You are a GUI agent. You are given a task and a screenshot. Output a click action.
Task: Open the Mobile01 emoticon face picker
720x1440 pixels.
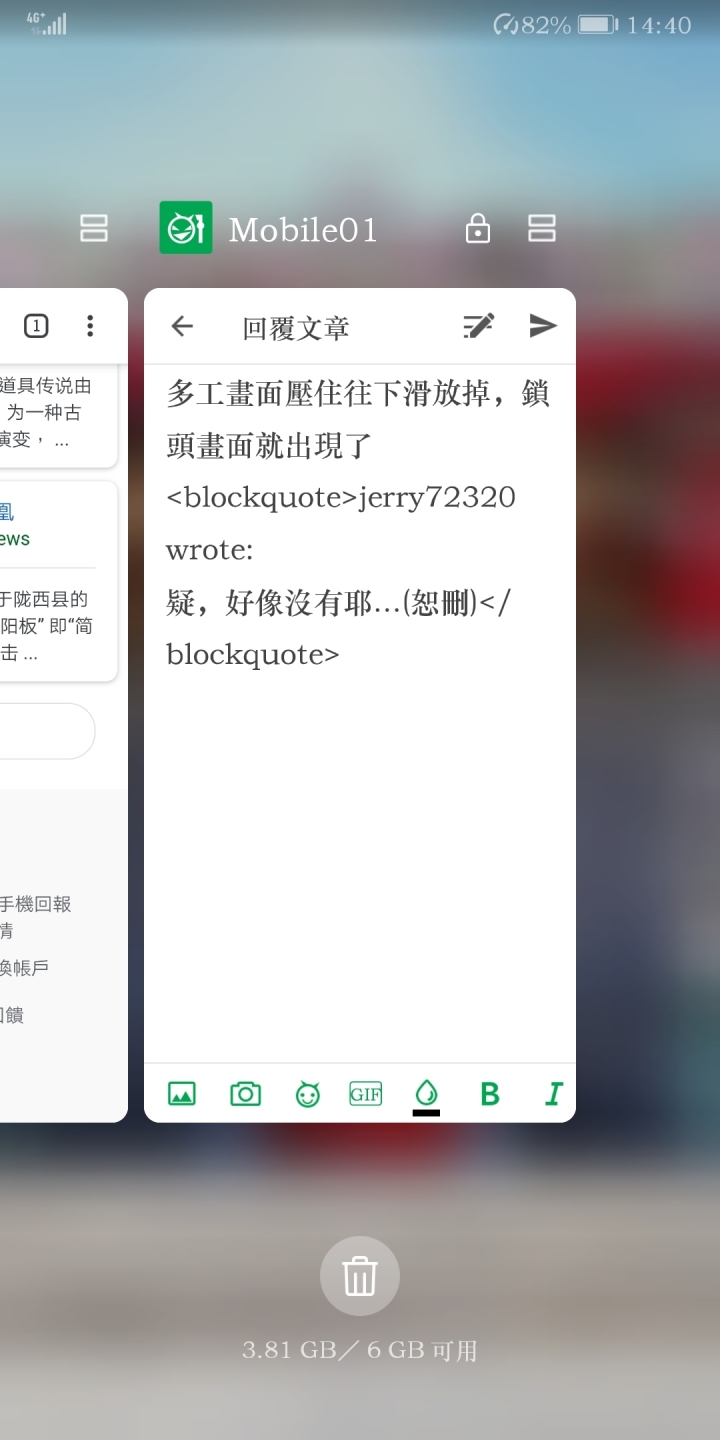pos(308,1094)
